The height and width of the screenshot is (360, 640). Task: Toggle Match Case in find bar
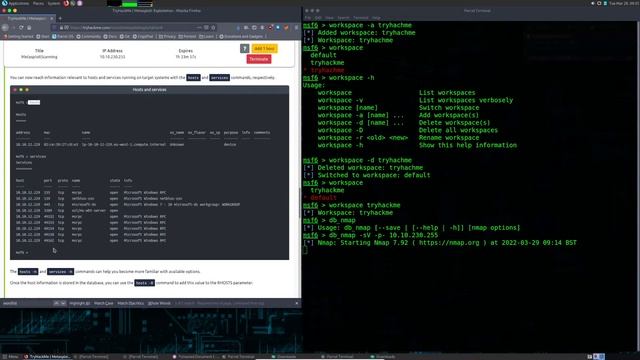(x=103, y=303)
